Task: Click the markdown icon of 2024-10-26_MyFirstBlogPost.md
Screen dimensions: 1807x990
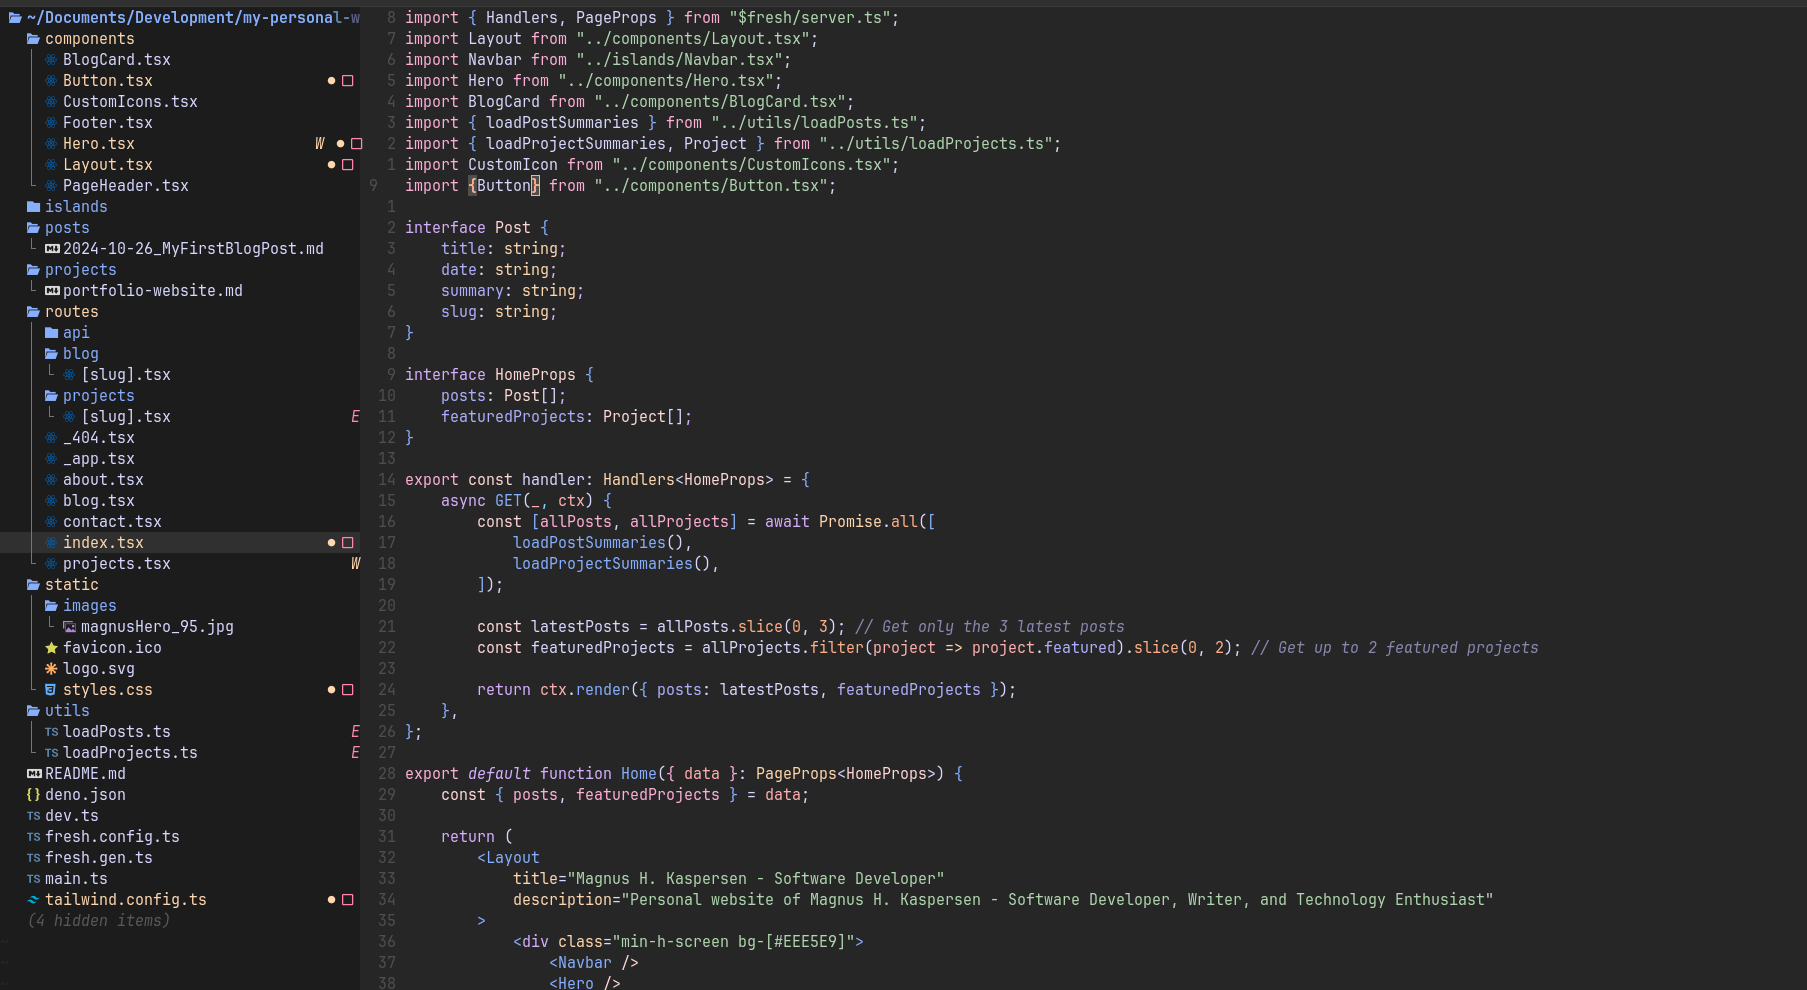Action: tap(52, 249)
